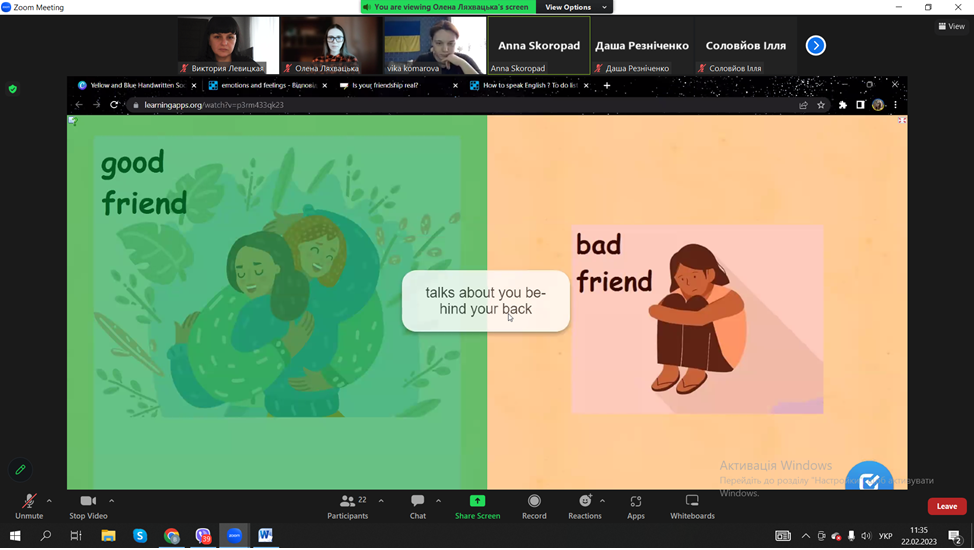Click the green Share Screen icon
Image resolution: width=974 pixels, height=550 pixels.
[477, 501]
